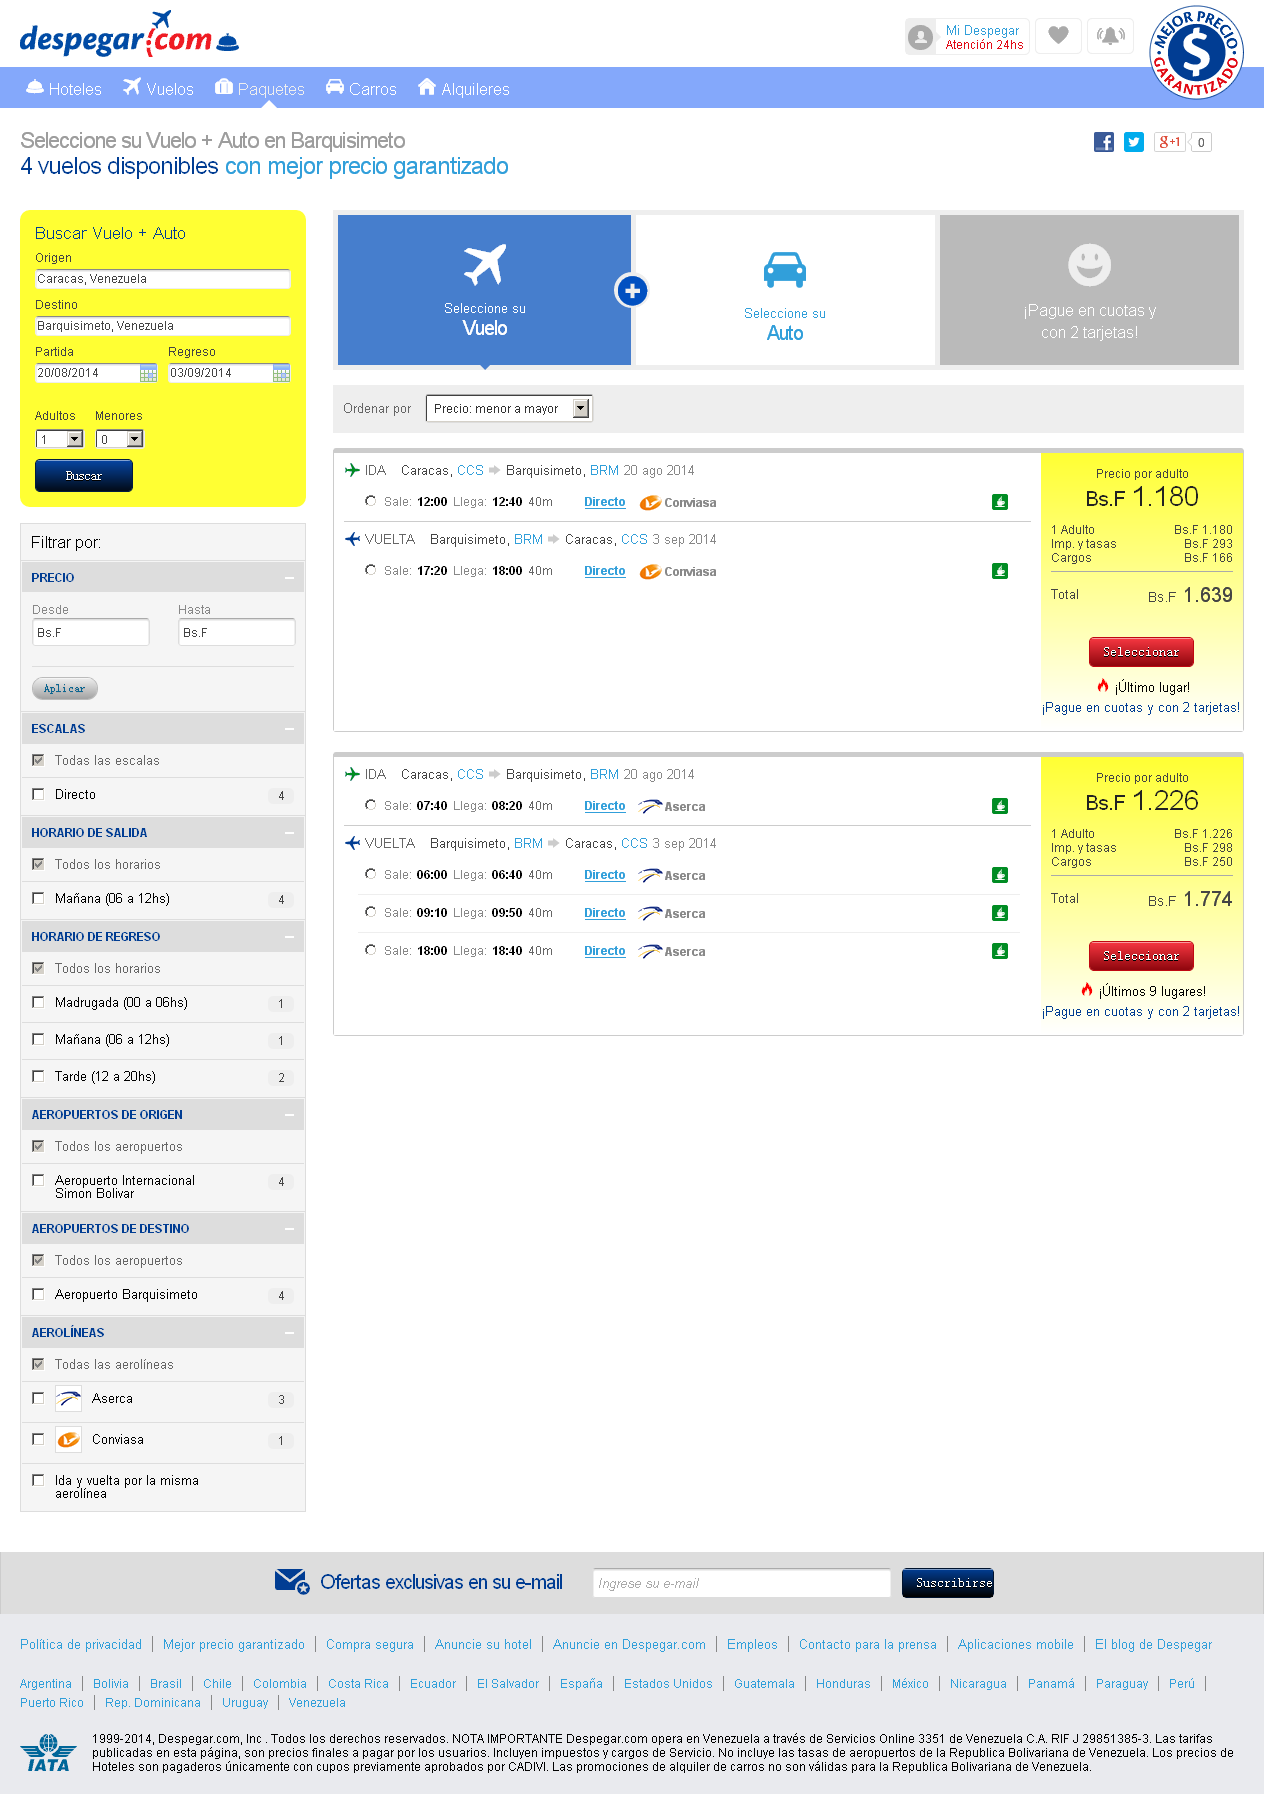The width and height of the screenshot is (1264, 1794).
Task: Open alerts bell icon in header
Action: [x=1110, y=36]
